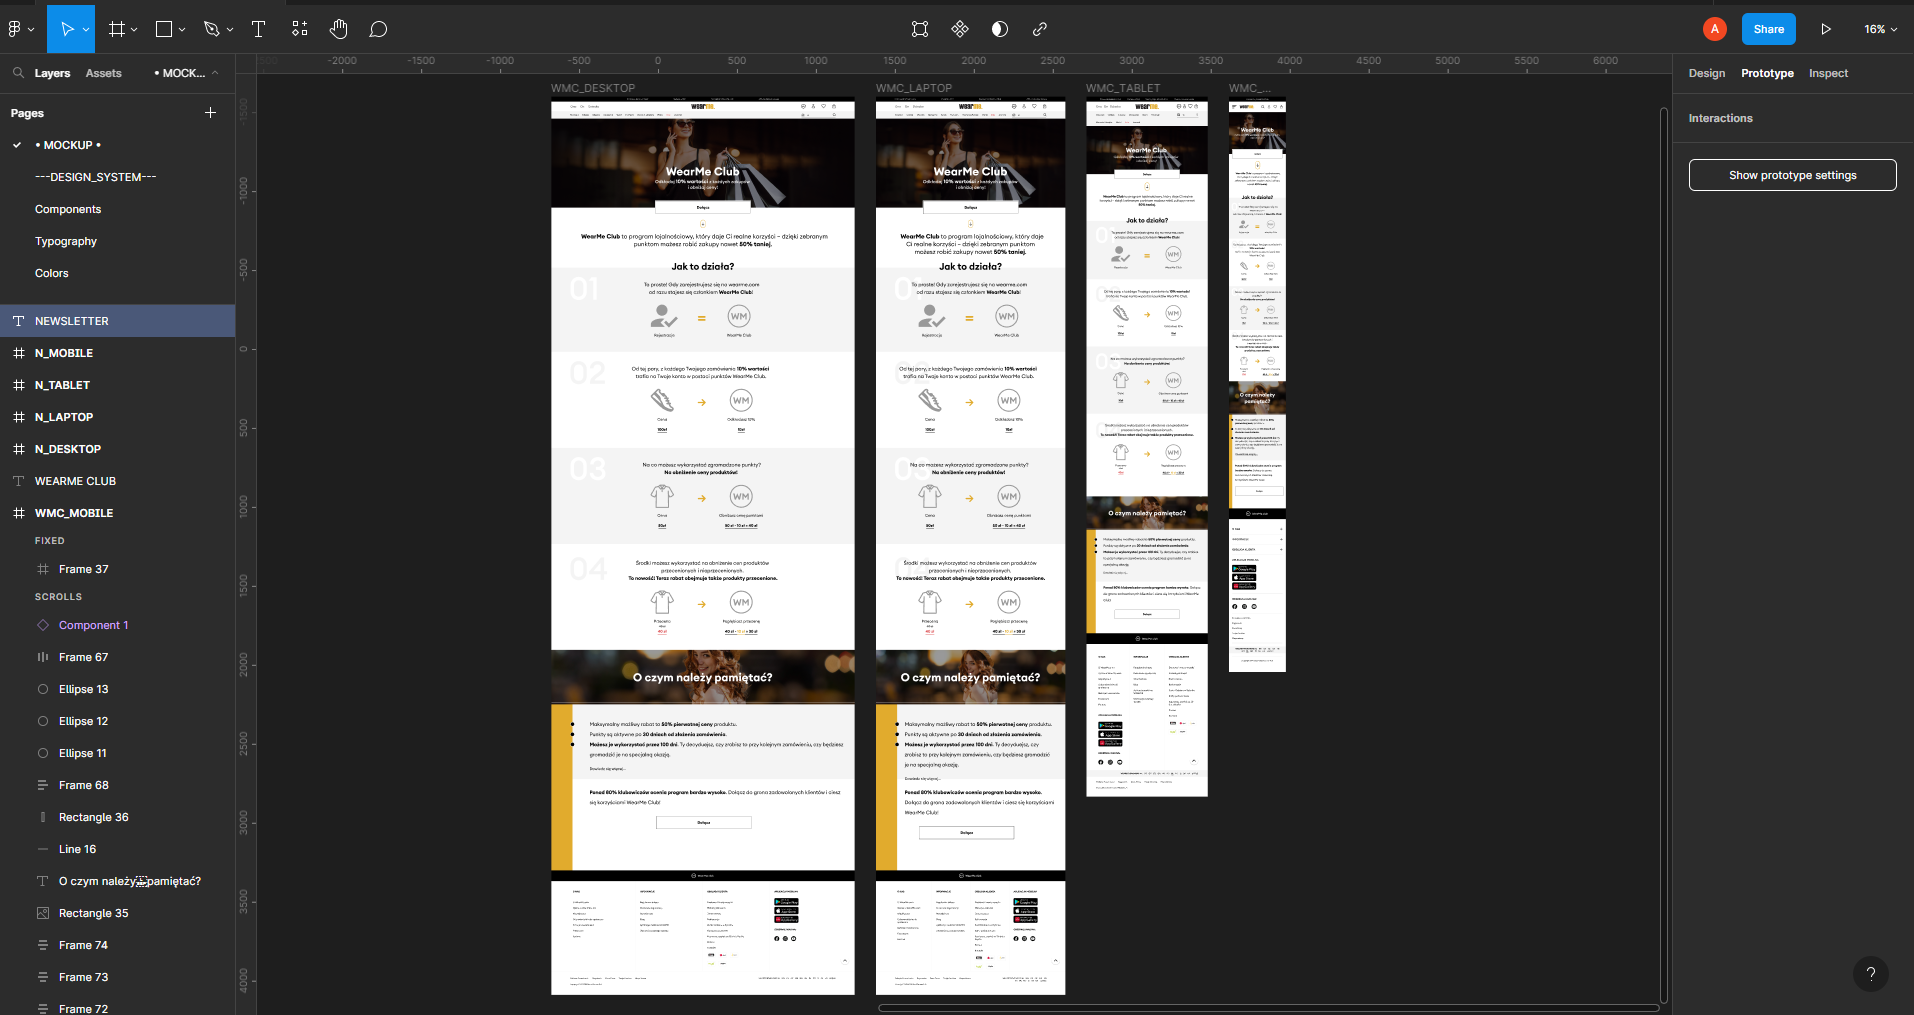Open the Typography page
The width and height of the screenshot is (1914, 1015).
point(66,241)
